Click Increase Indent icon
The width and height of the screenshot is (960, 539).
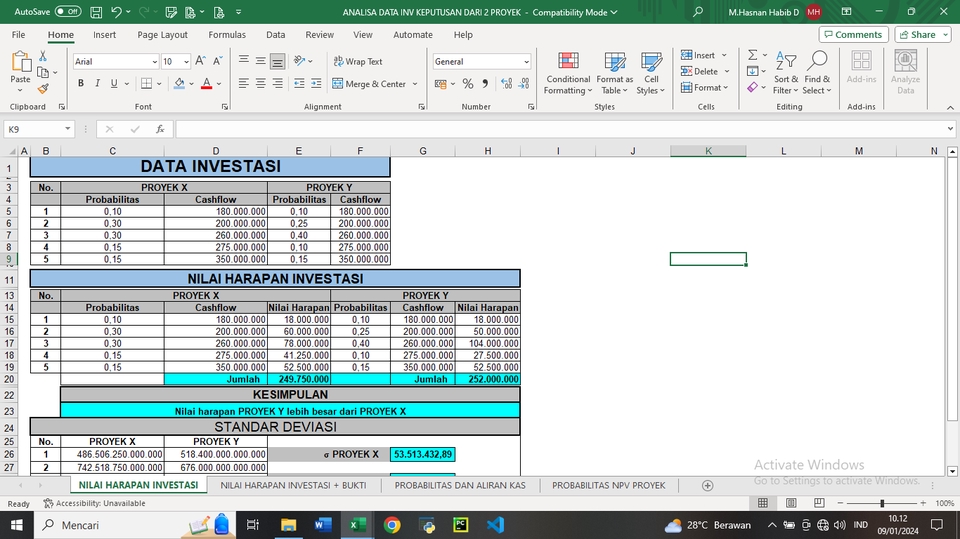pos(316,83)
